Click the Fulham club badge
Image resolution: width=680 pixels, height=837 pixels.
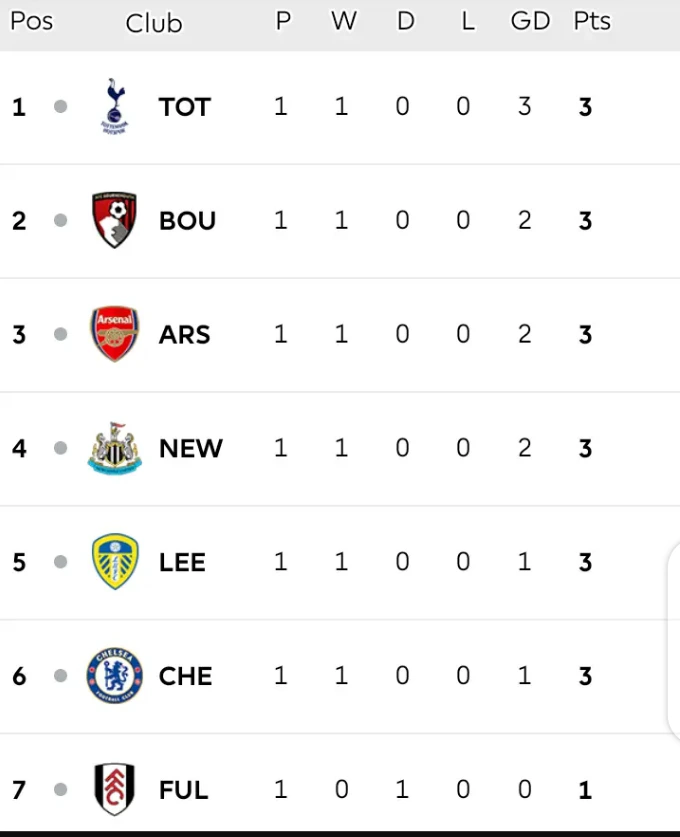[x=115, y=789]
